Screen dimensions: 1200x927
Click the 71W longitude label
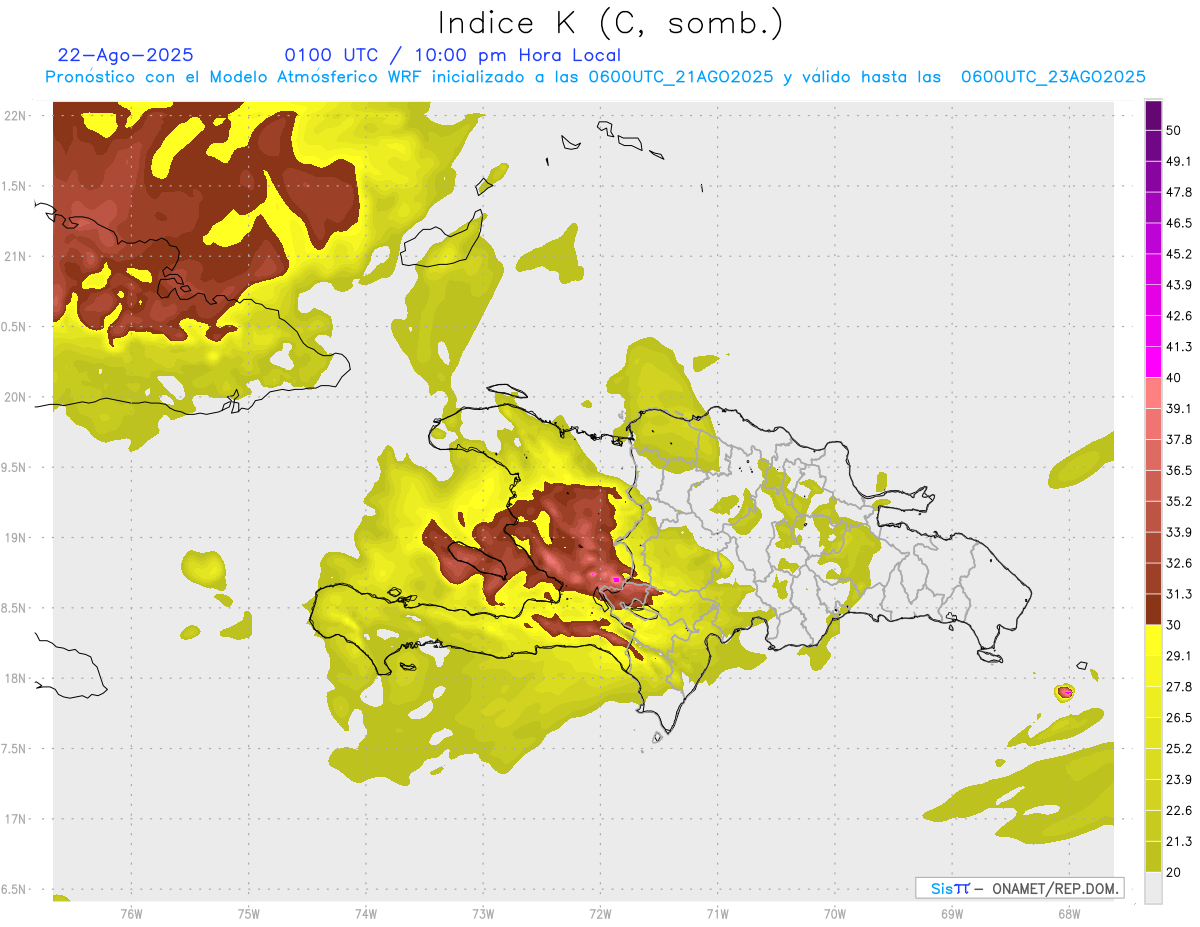[717, 913]
